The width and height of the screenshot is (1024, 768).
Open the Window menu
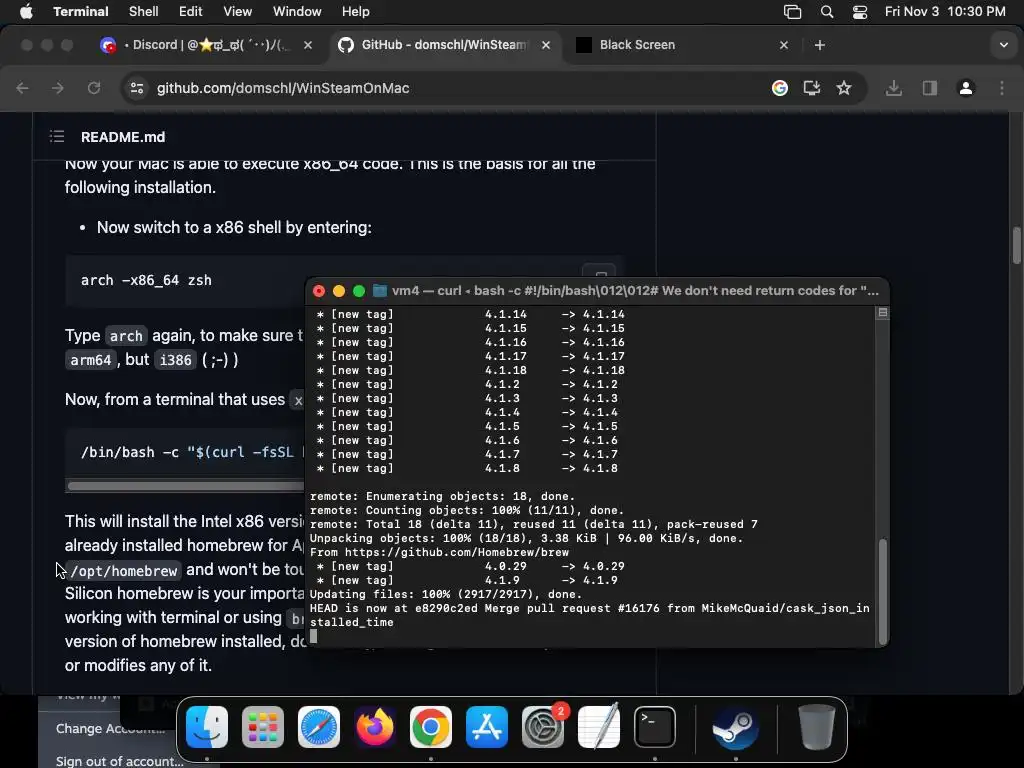tap(297, 12)
